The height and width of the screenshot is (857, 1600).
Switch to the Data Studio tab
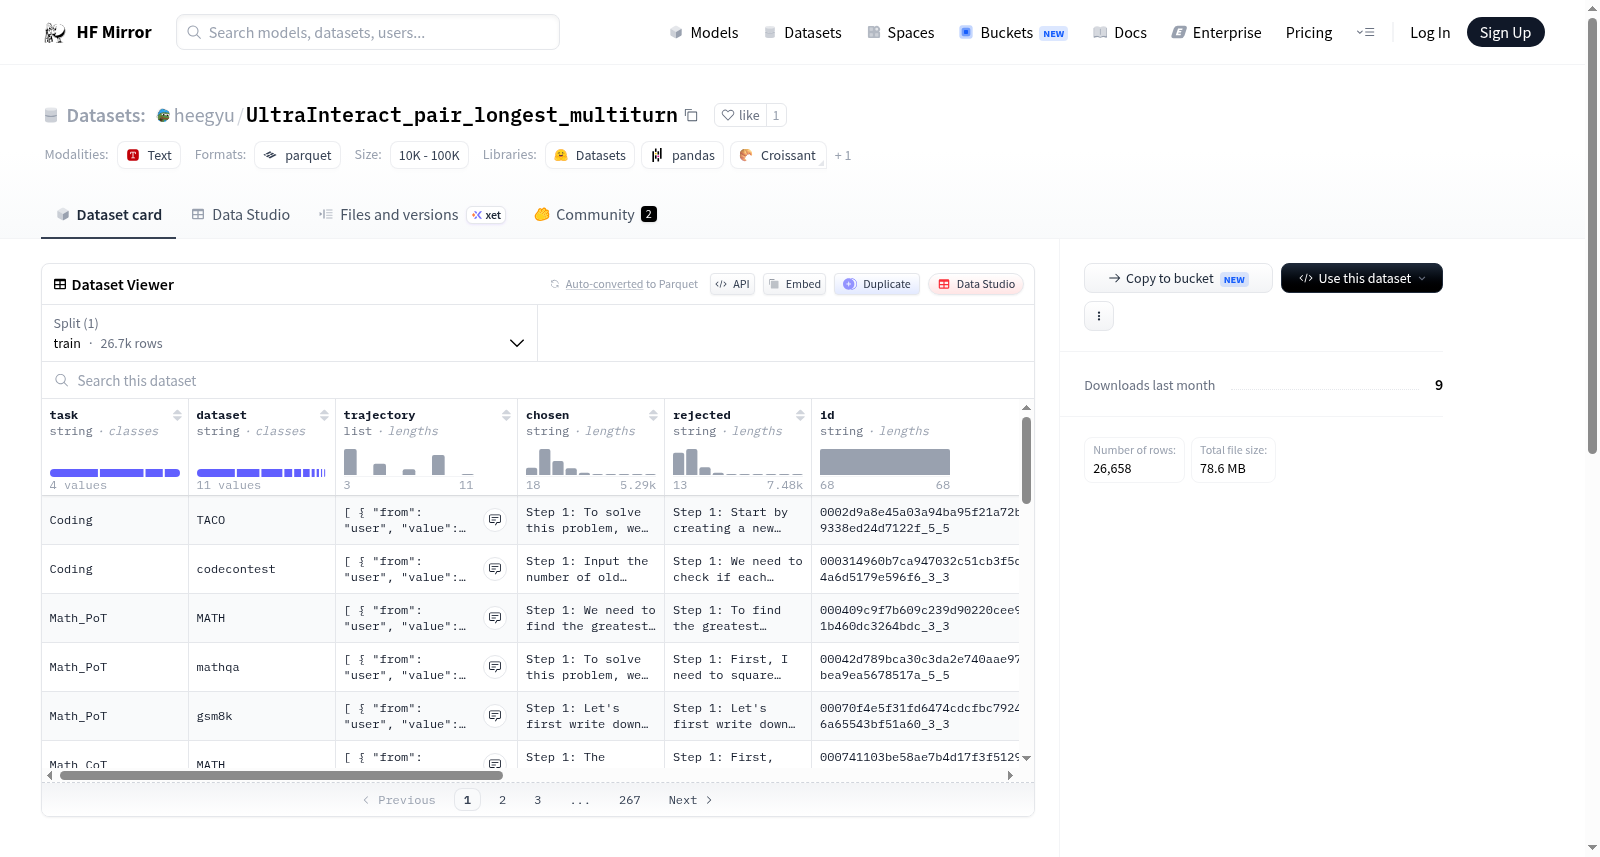[241, 215]
